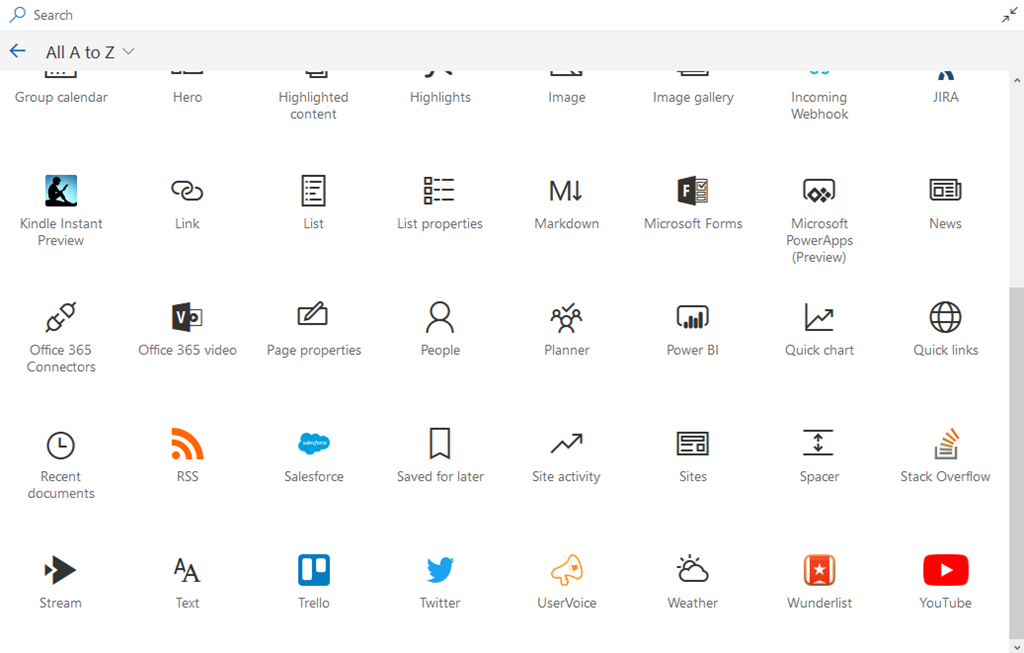The width and height of the screenshot is (1024, 653).
Task: Insert the Spacer web part
Action: [819, 444]
